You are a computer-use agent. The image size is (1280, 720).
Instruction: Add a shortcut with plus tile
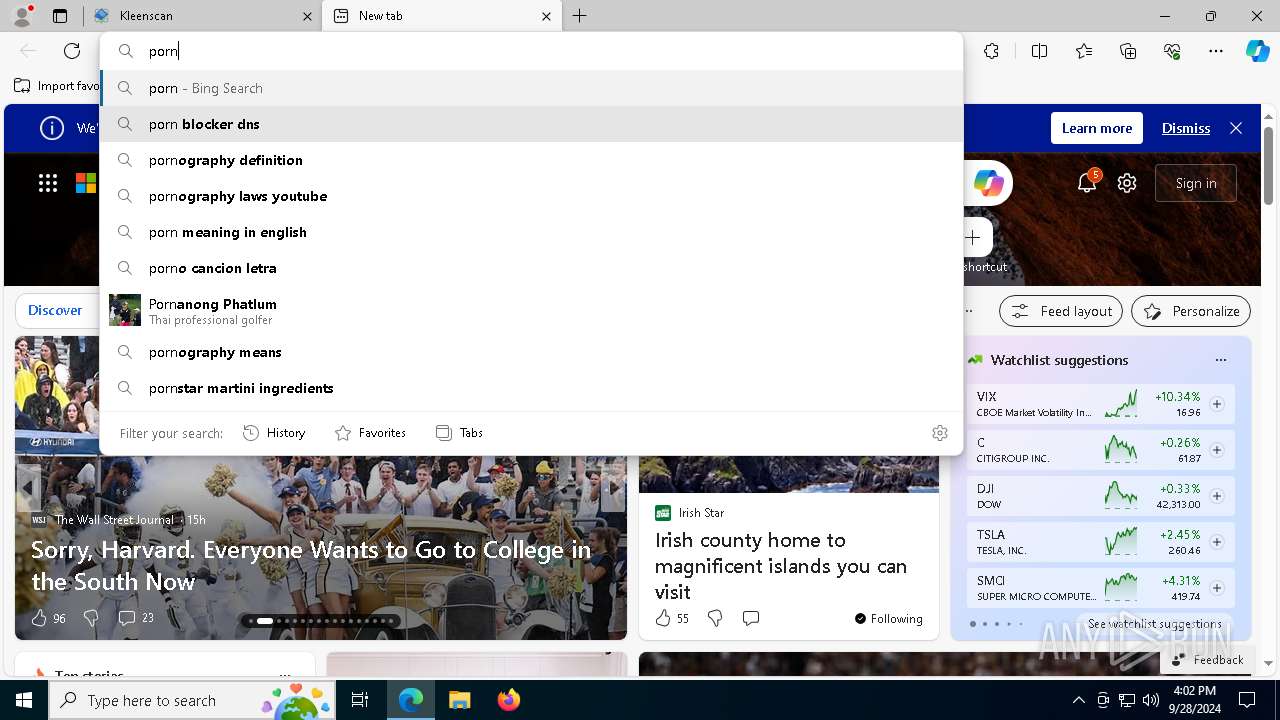click(x=974, y=238)
